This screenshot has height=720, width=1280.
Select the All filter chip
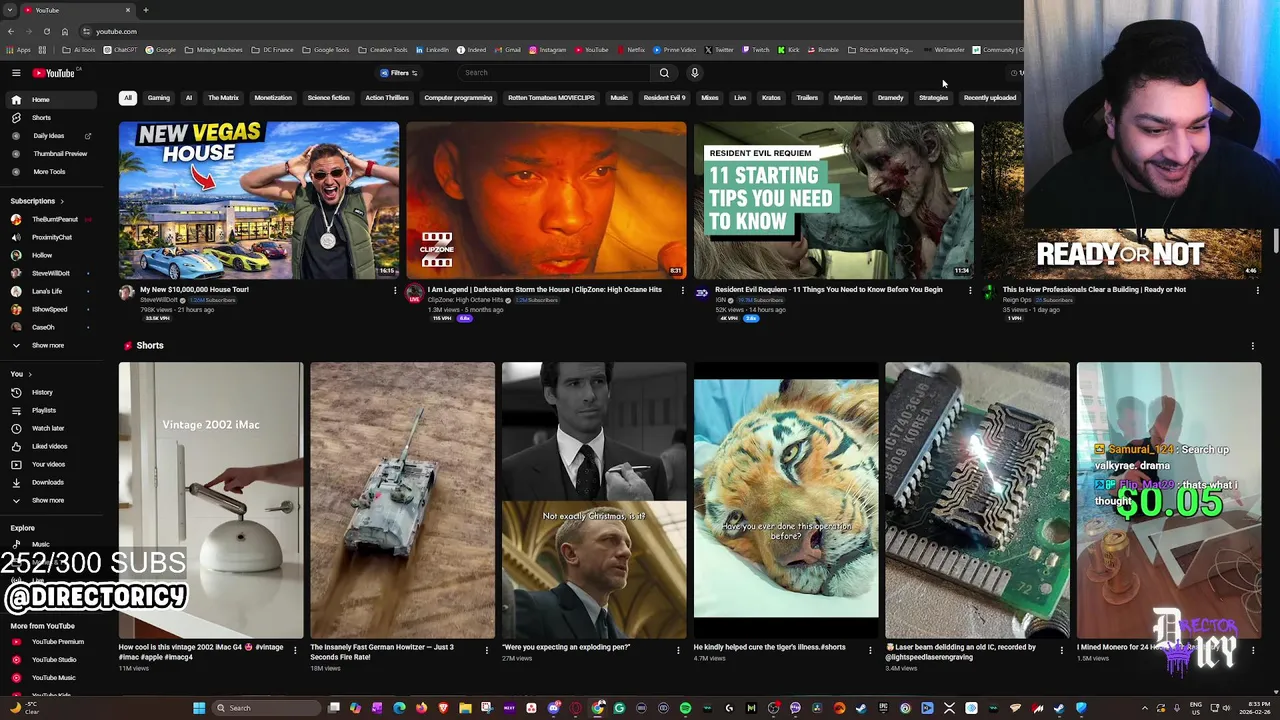tap(128, 98)
